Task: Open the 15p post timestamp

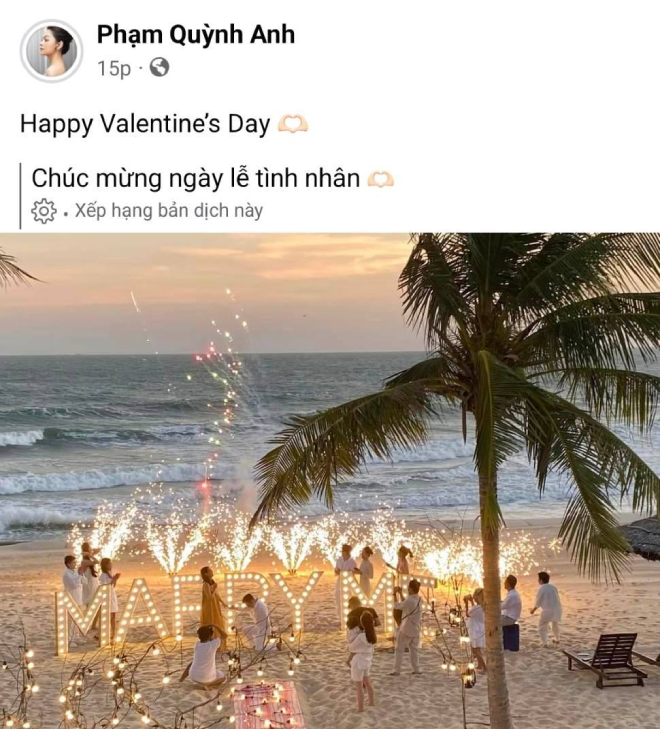Action: 114,68
